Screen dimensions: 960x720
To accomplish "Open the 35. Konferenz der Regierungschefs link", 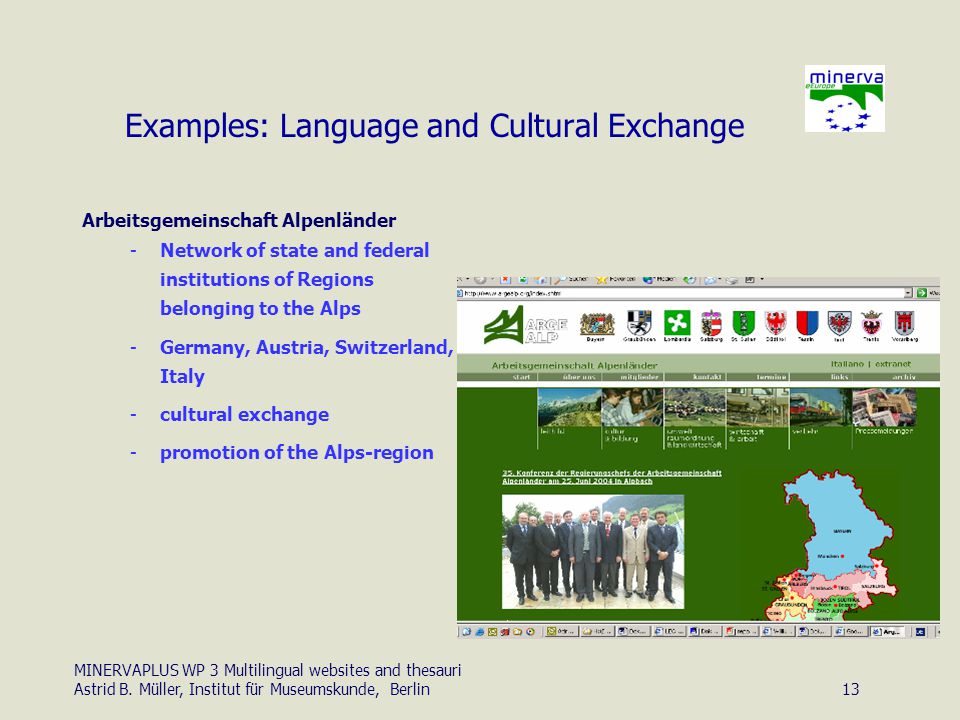I will coord(612,477).
